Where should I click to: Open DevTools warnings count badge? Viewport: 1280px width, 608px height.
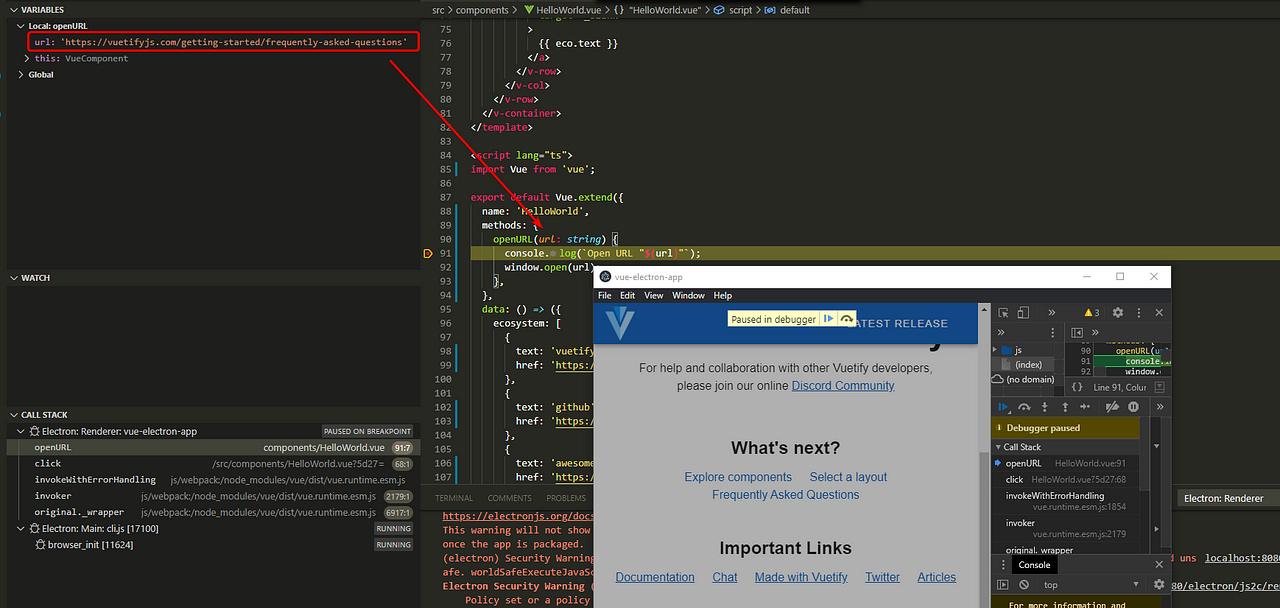tap(1092, 313)
